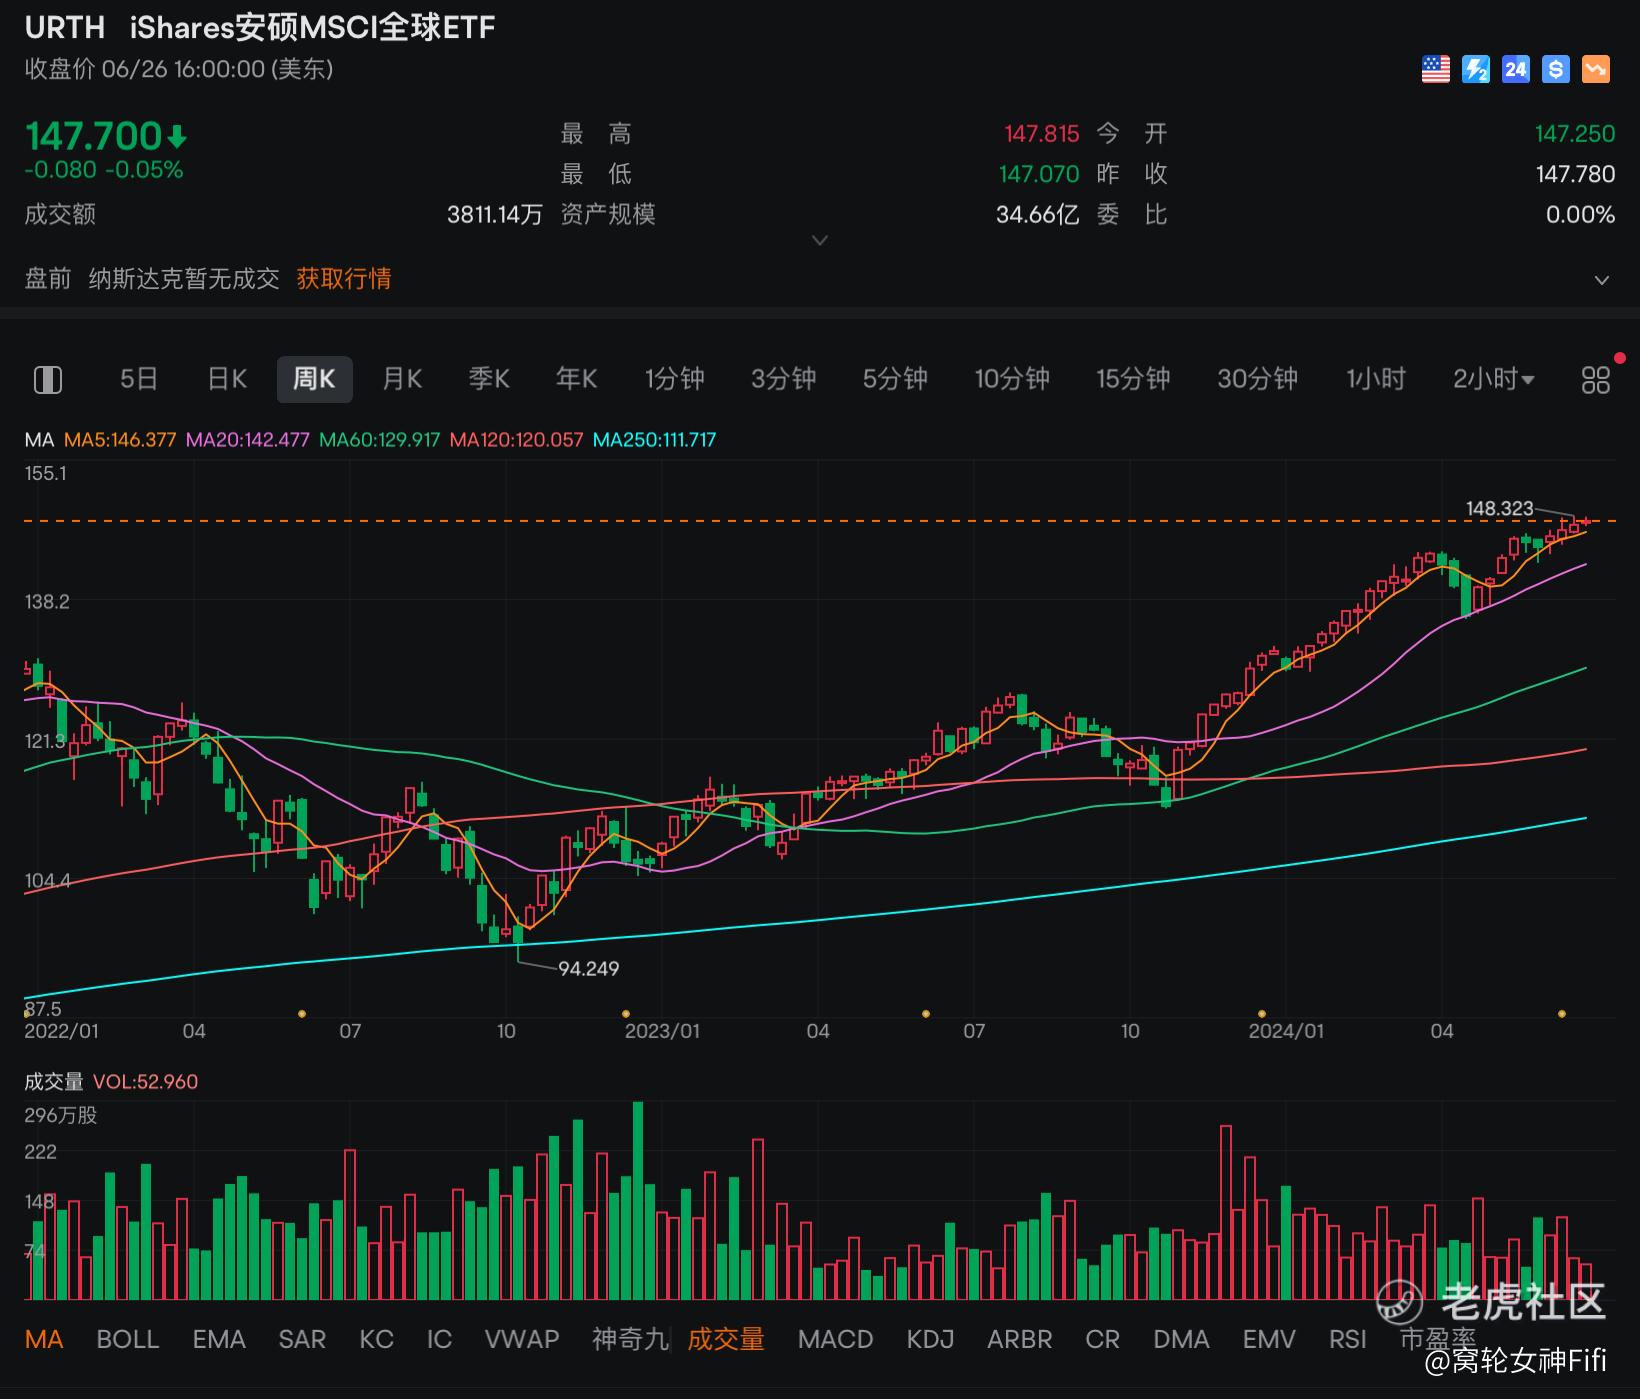Click the VOL:52.960 volume label
The image size is (1640, 1399).
[x=145, y=1082]
